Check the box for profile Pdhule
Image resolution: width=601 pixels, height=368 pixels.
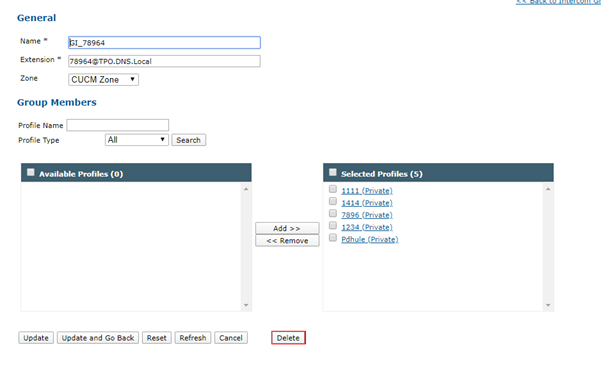(333, 238)
